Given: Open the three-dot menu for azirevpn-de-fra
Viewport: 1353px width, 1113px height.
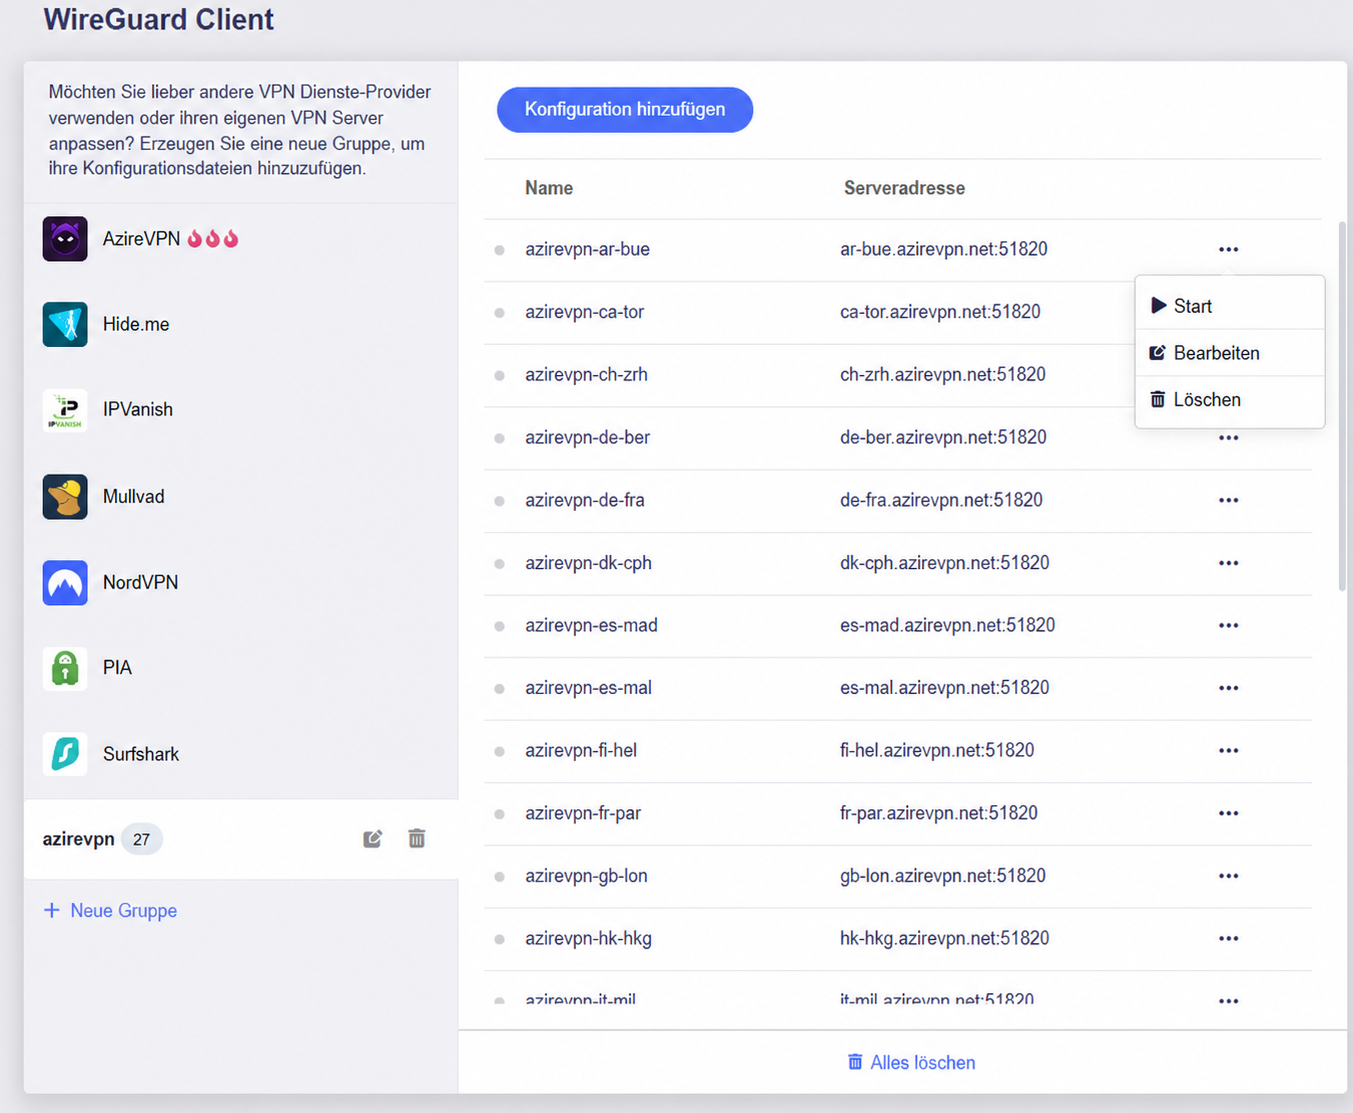Looking at the screenshot, I should [1229, 500].
